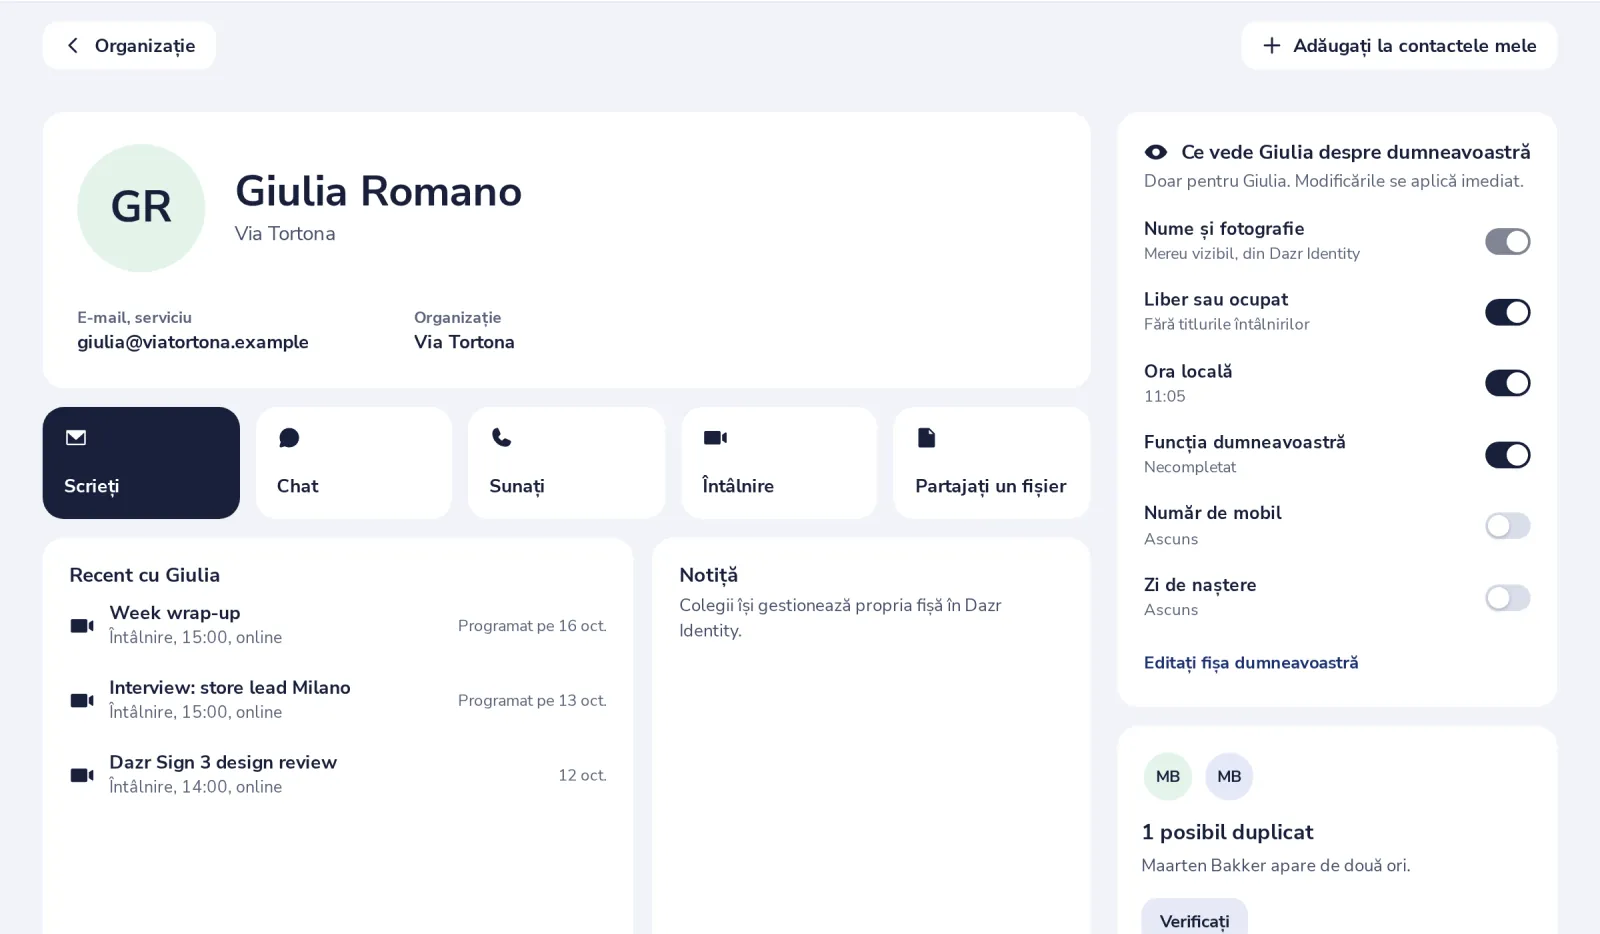Click Programat pe 16 oct. label
Viewport: 1600px width, 934px height.
coord(532,626)
